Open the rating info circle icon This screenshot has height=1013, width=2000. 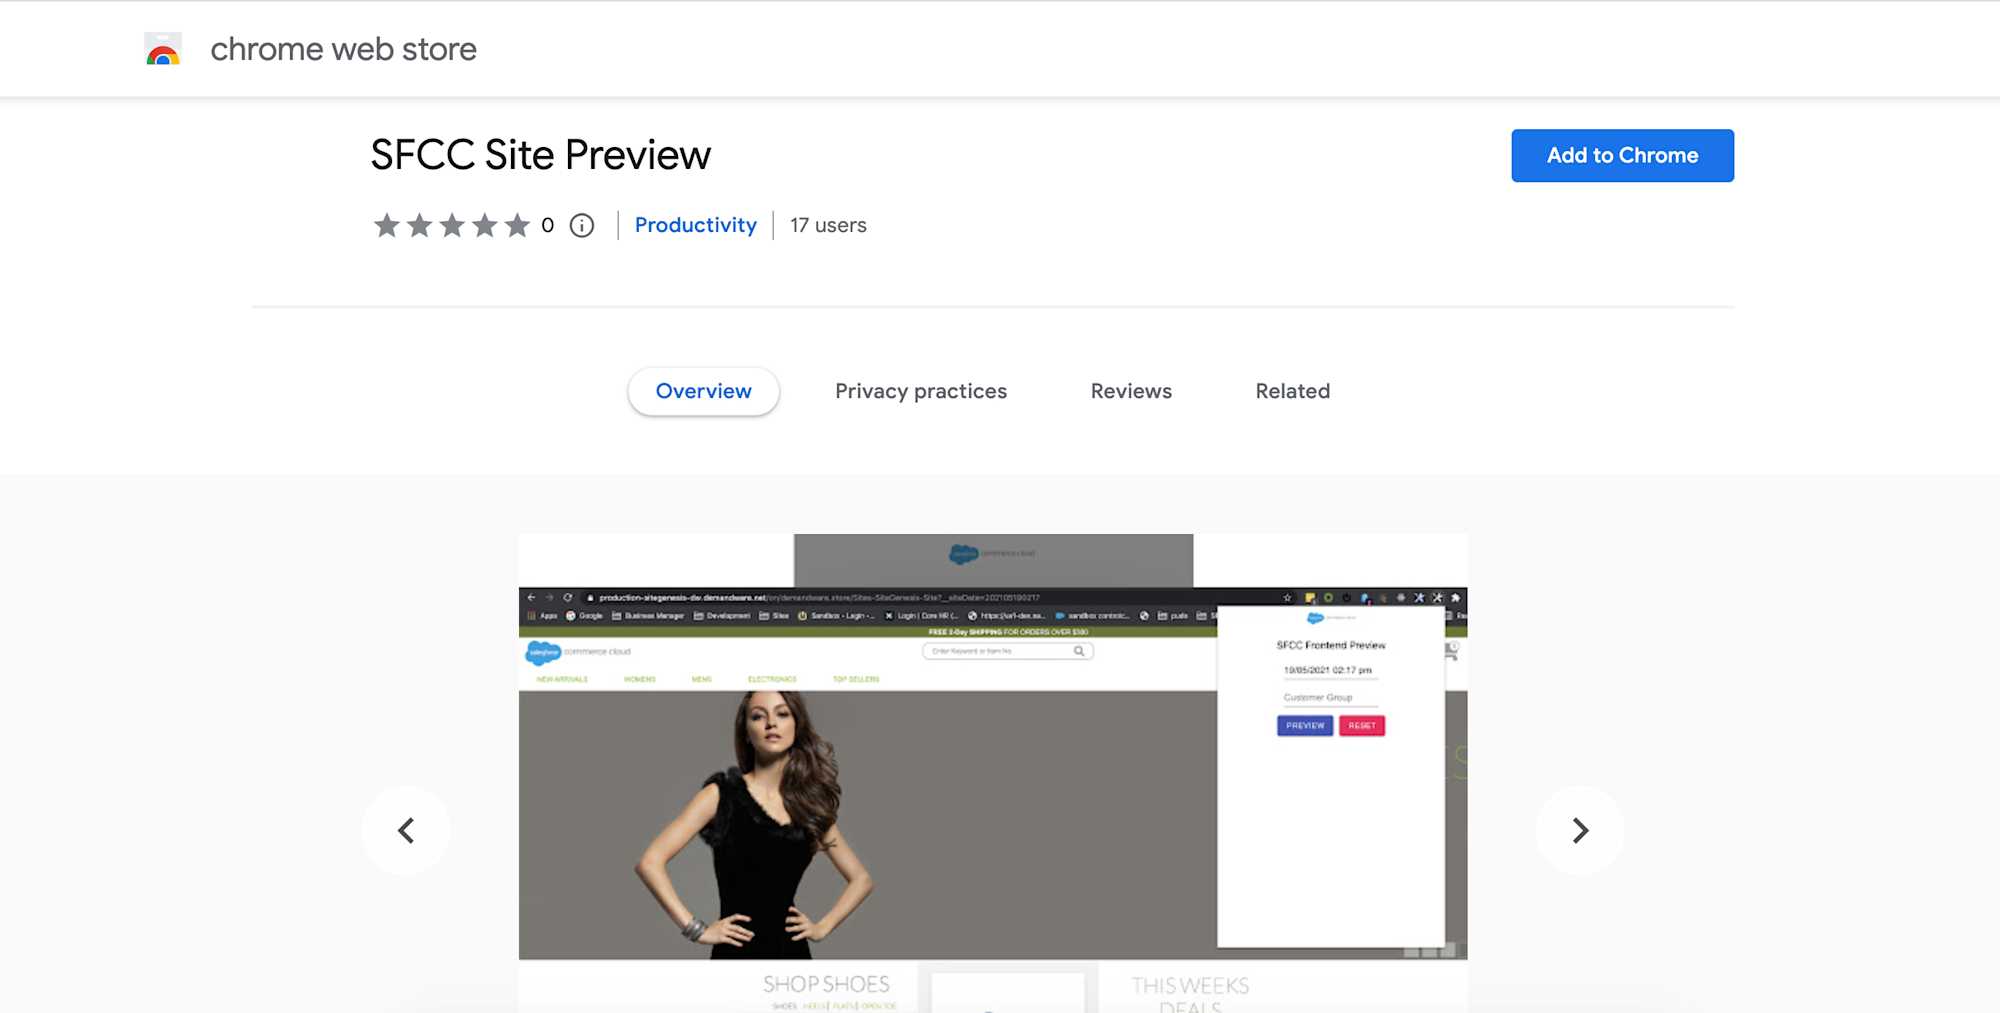click(x=582, y=225)
